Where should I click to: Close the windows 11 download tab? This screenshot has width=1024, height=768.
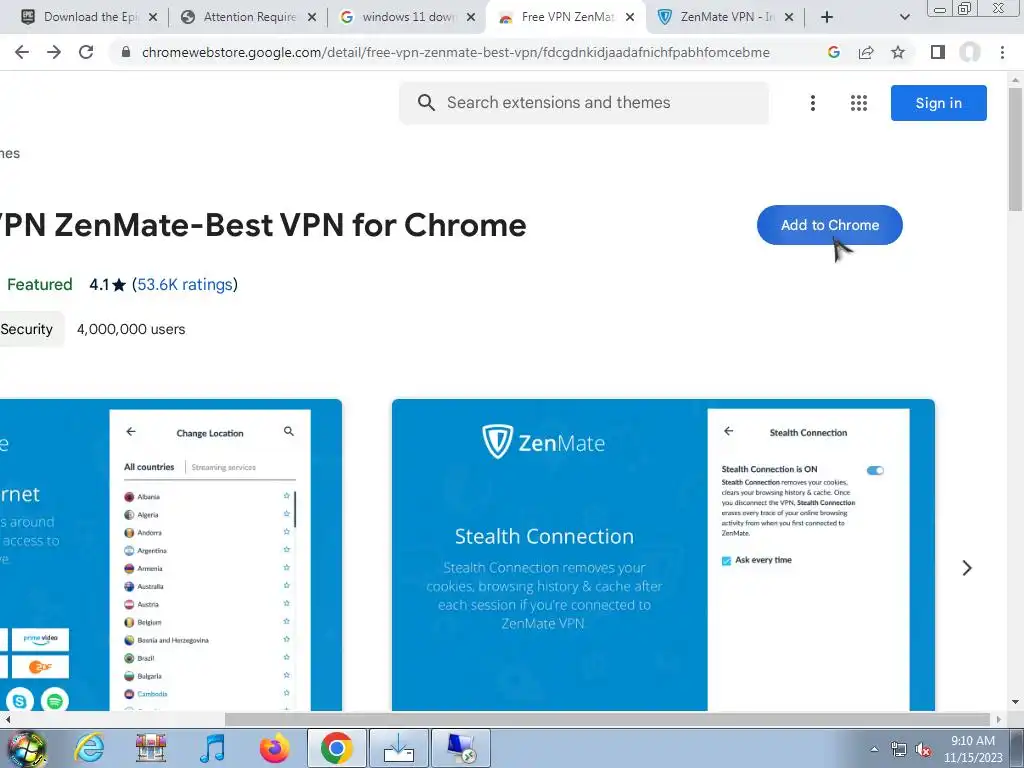pos(471,17)
